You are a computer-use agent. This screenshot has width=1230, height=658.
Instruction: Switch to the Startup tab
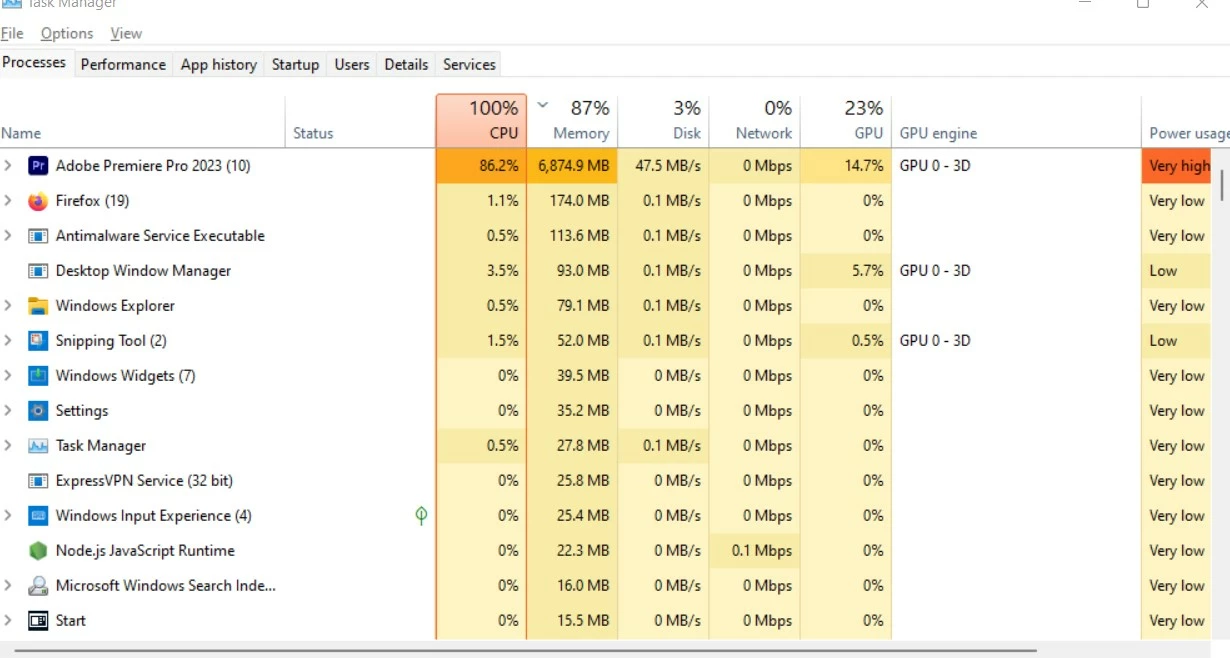(x=295, y=64)
